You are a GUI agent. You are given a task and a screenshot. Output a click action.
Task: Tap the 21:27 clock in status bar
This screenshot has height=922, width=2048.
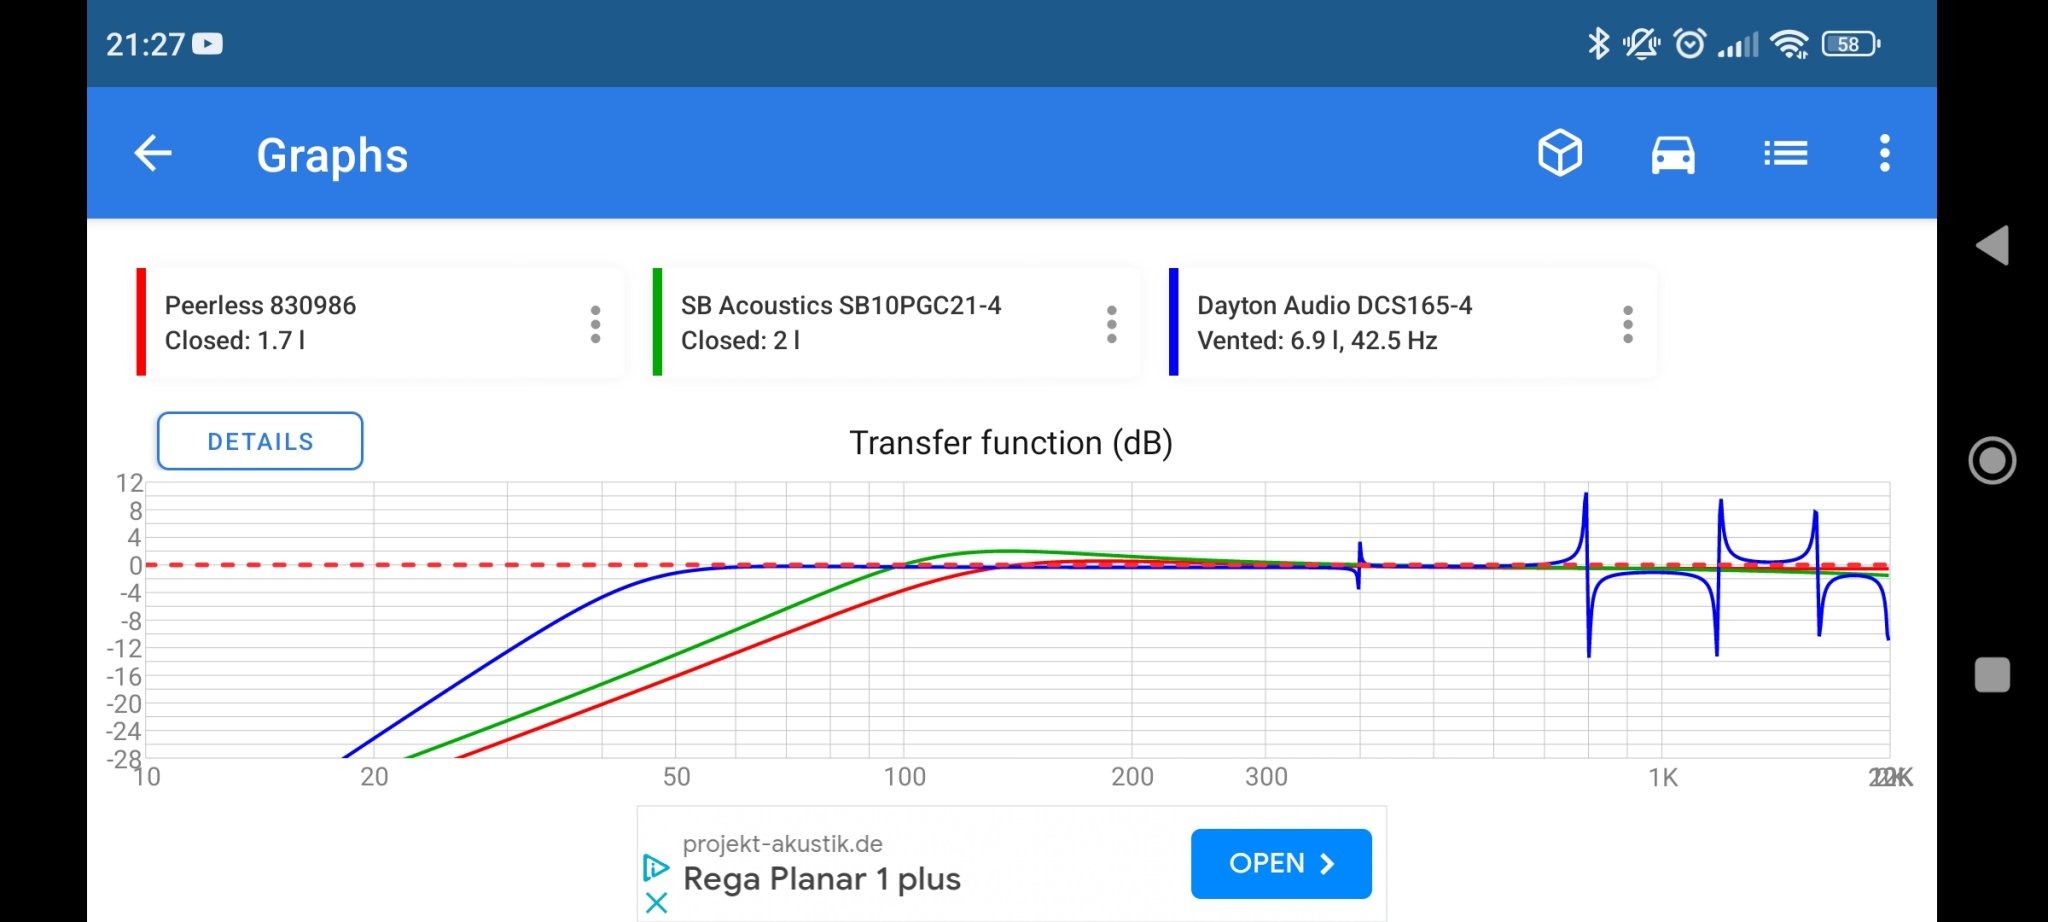[x=145, y=44]
